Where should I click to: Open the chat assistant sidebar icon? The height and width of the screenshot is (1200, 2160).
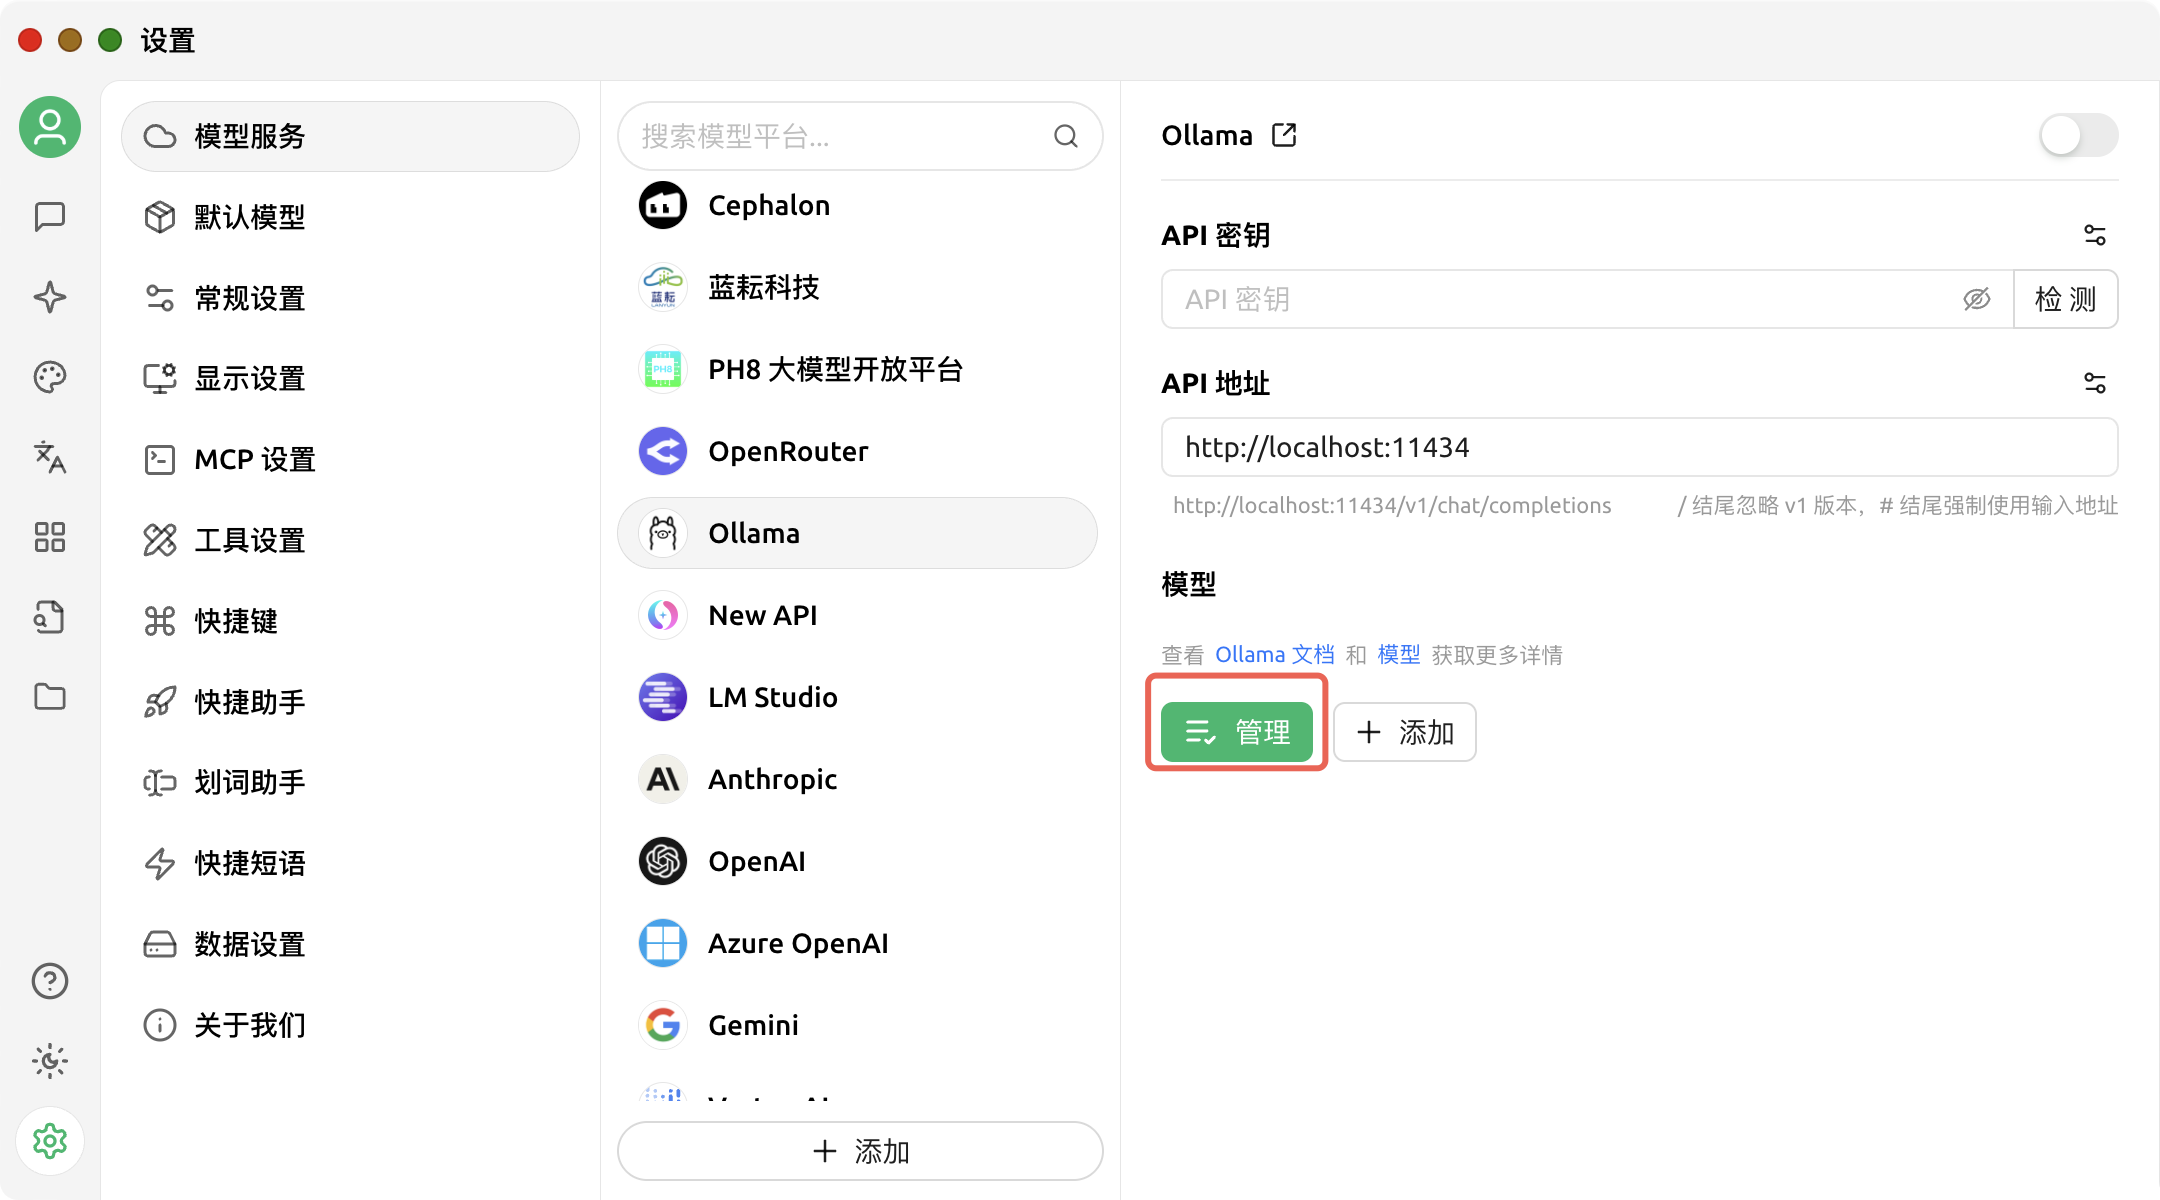coord(50,217)
